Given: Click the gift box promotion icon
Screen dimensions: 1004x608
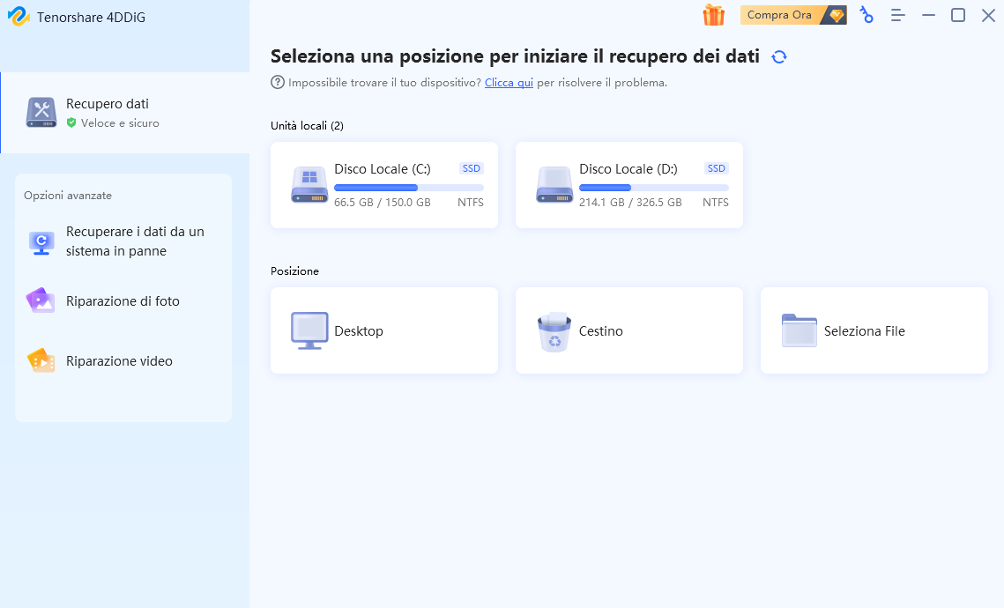Looking at the screenshot, I should point(713,15).
